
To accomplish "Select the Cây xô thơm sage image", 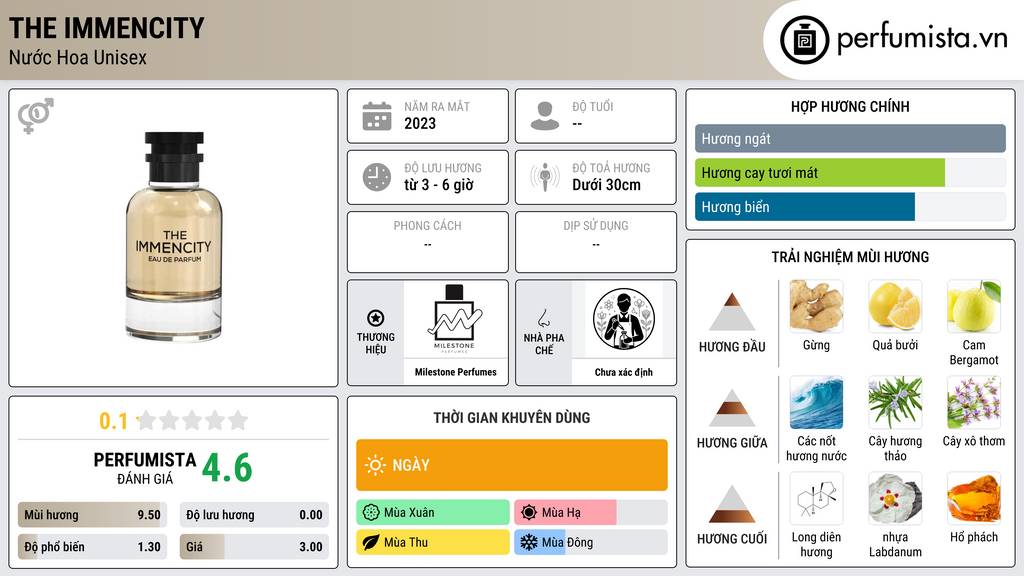I will pos(974,402).
